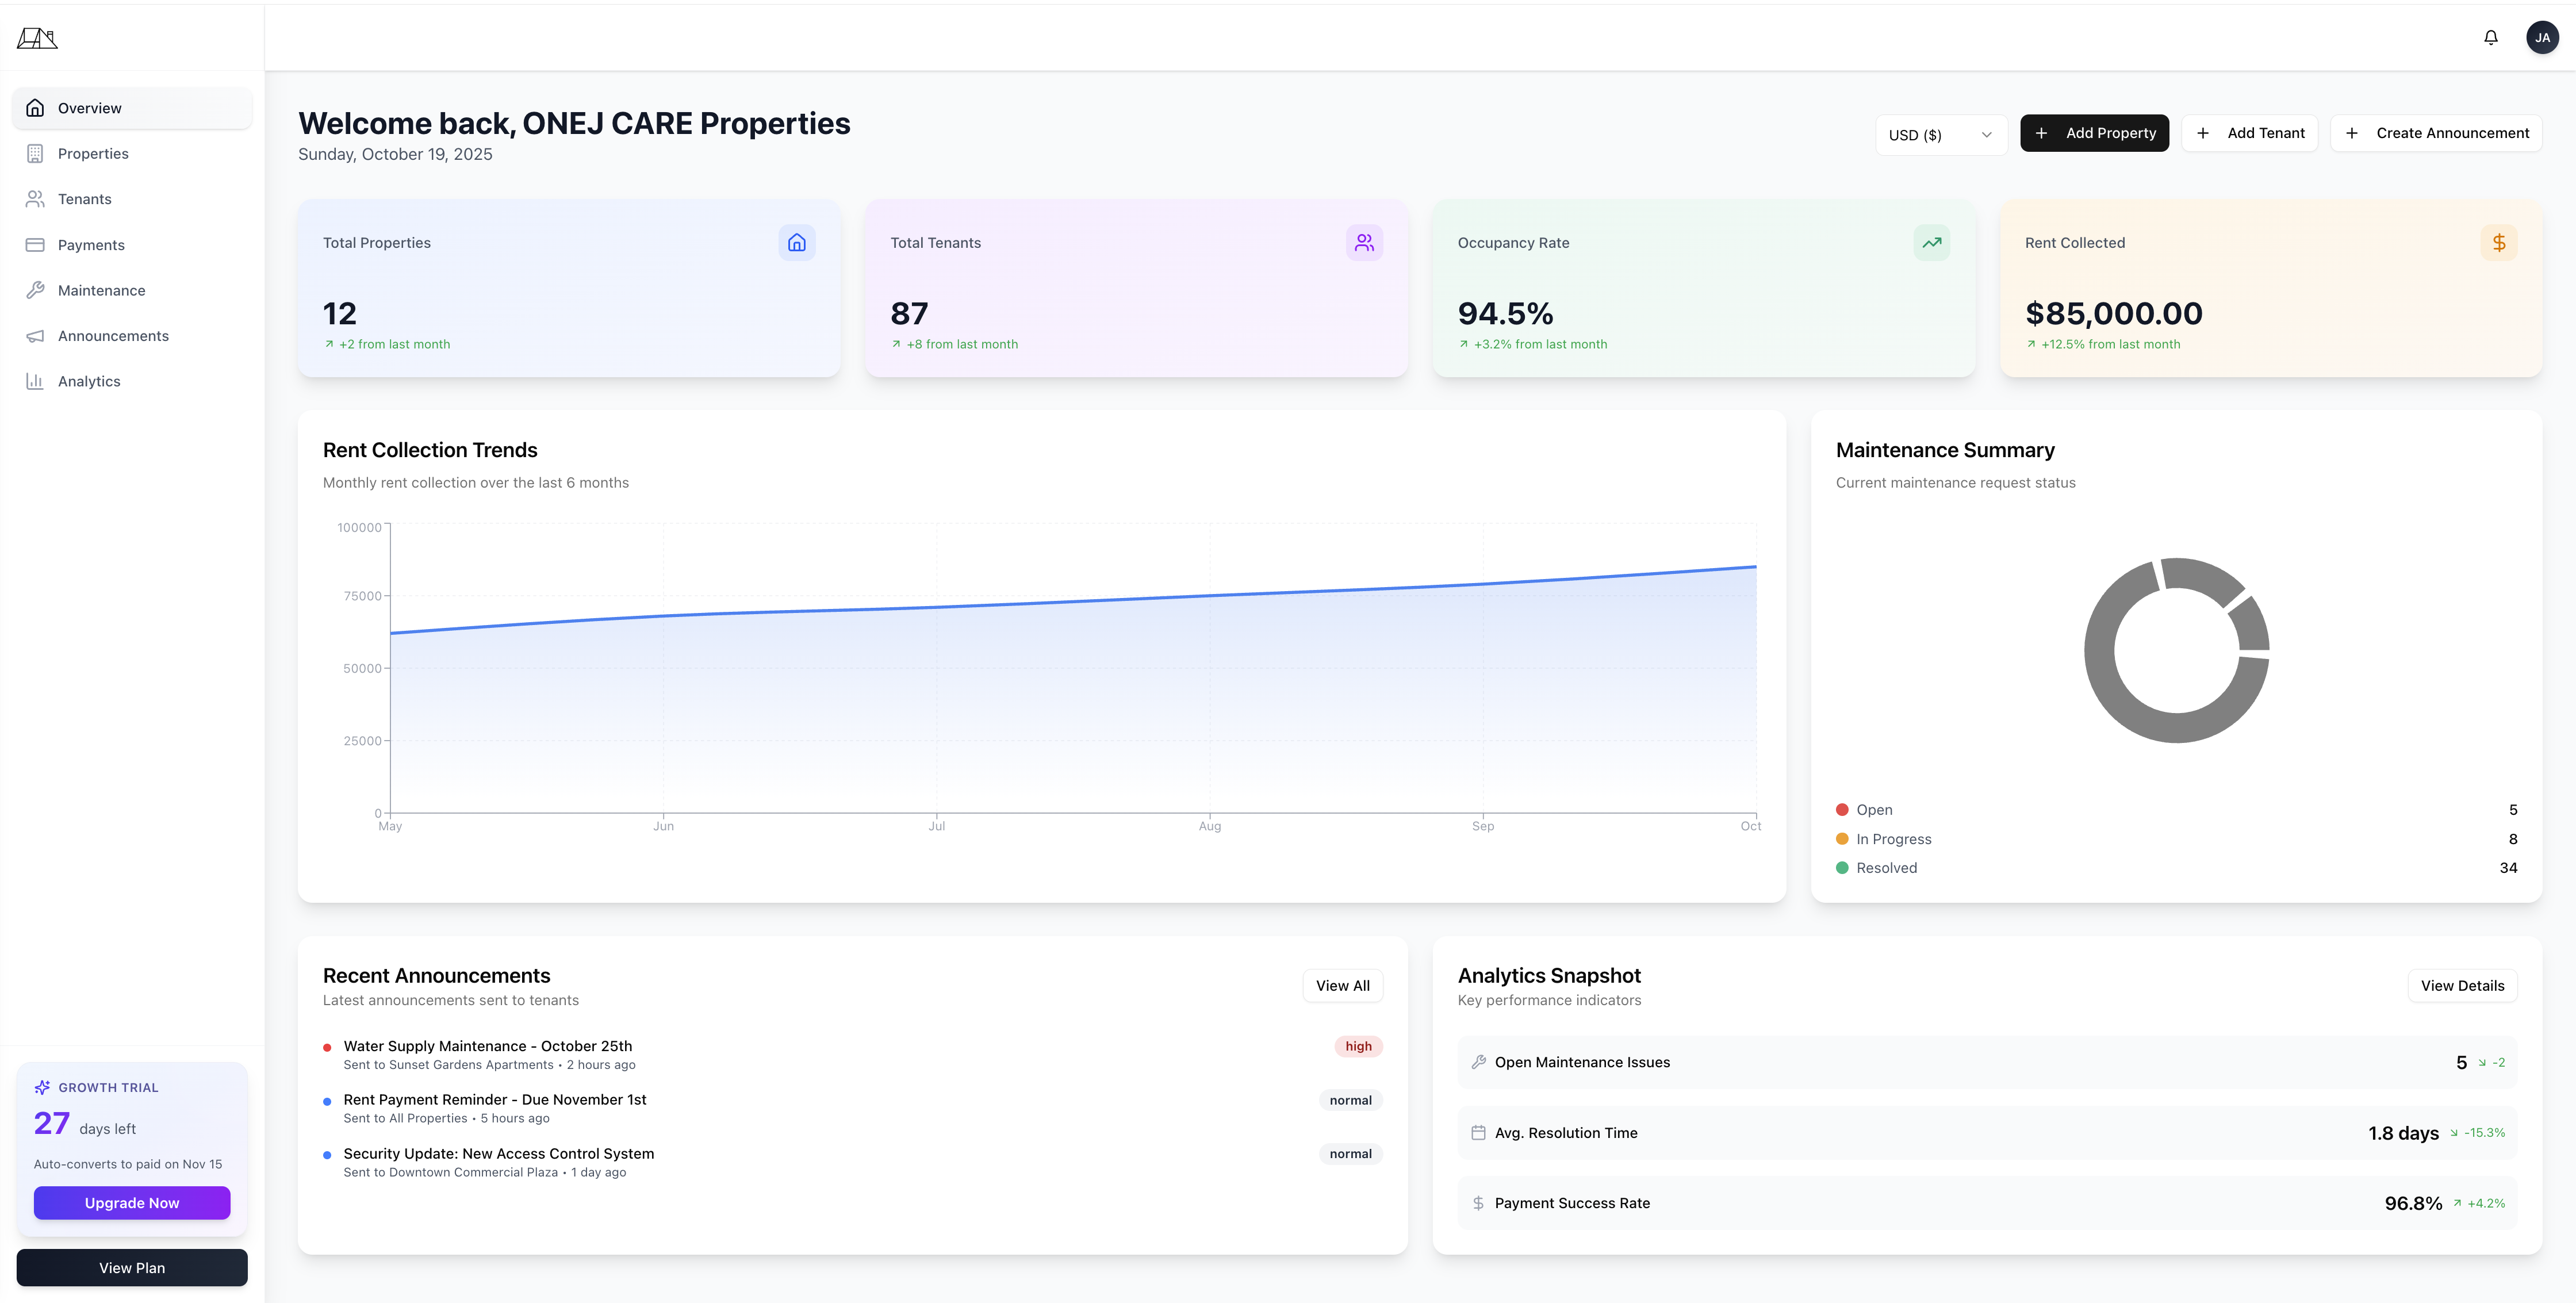Image resolution: width=2576 pixels, height=1303 pixels.
Task: Click the dollar icon on Rent Collected card
Action: click(x=2498, y=242)
